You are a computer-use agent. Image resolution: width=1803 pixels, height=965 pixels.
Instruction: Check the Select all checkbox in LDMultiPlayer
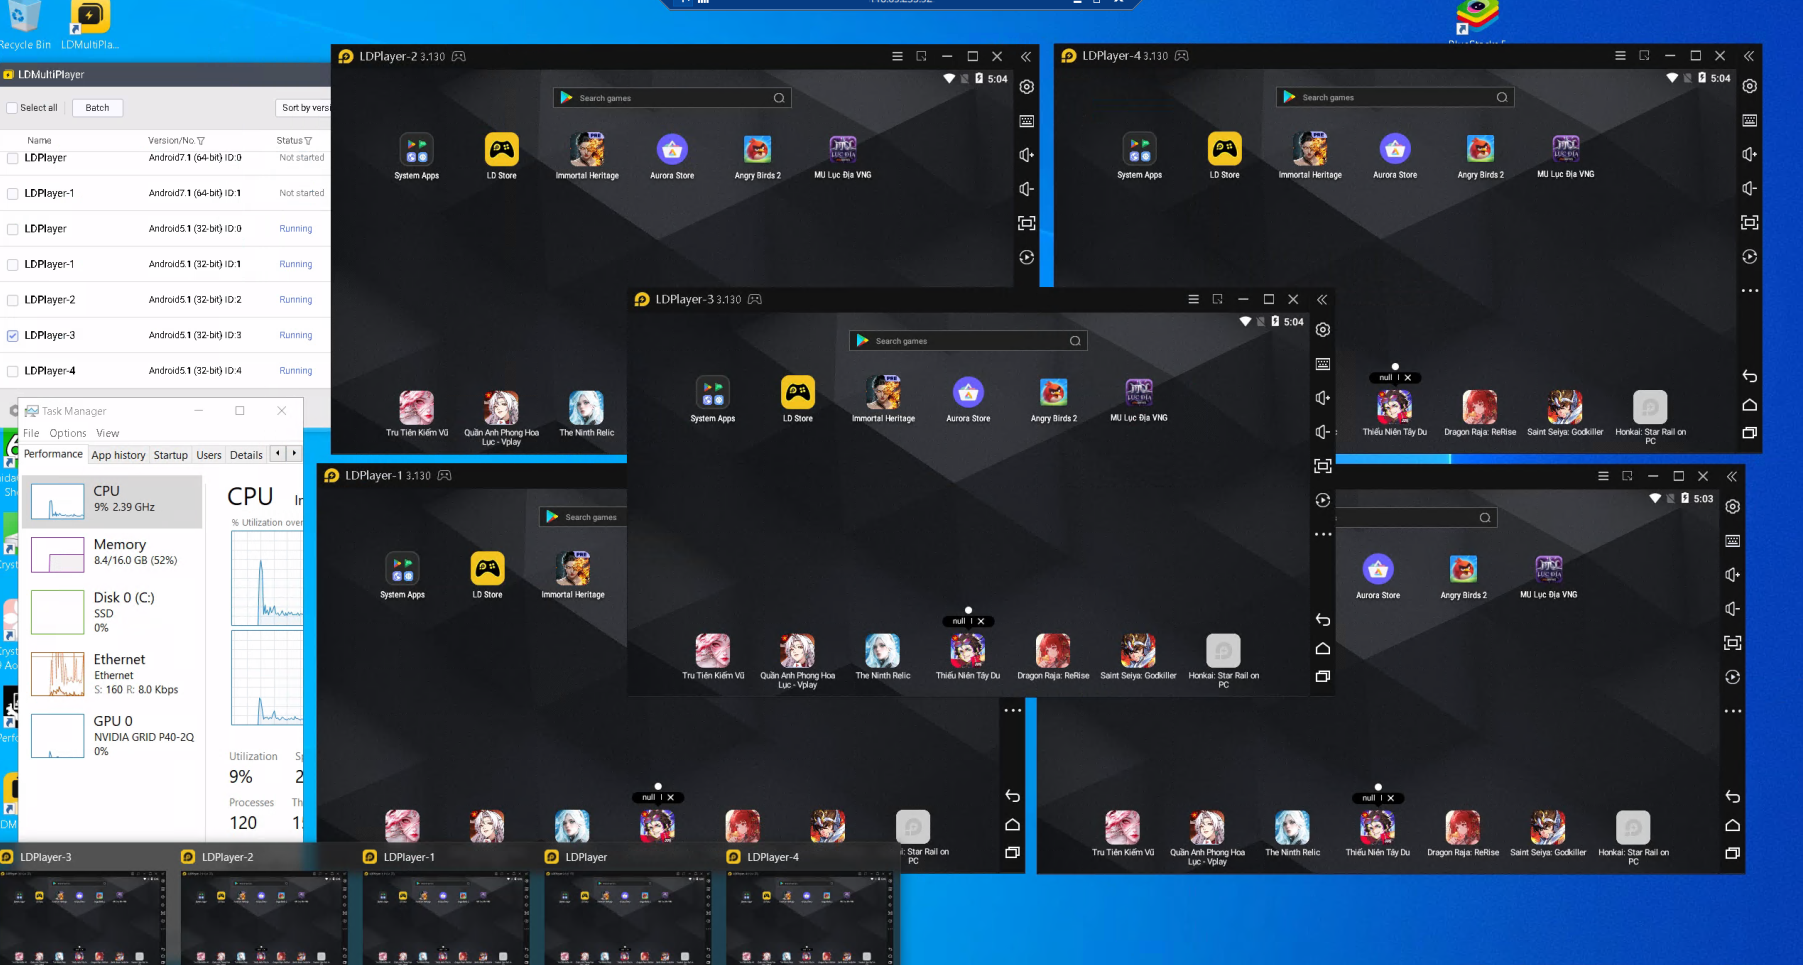pyautogui.click(x=12, y=108)
